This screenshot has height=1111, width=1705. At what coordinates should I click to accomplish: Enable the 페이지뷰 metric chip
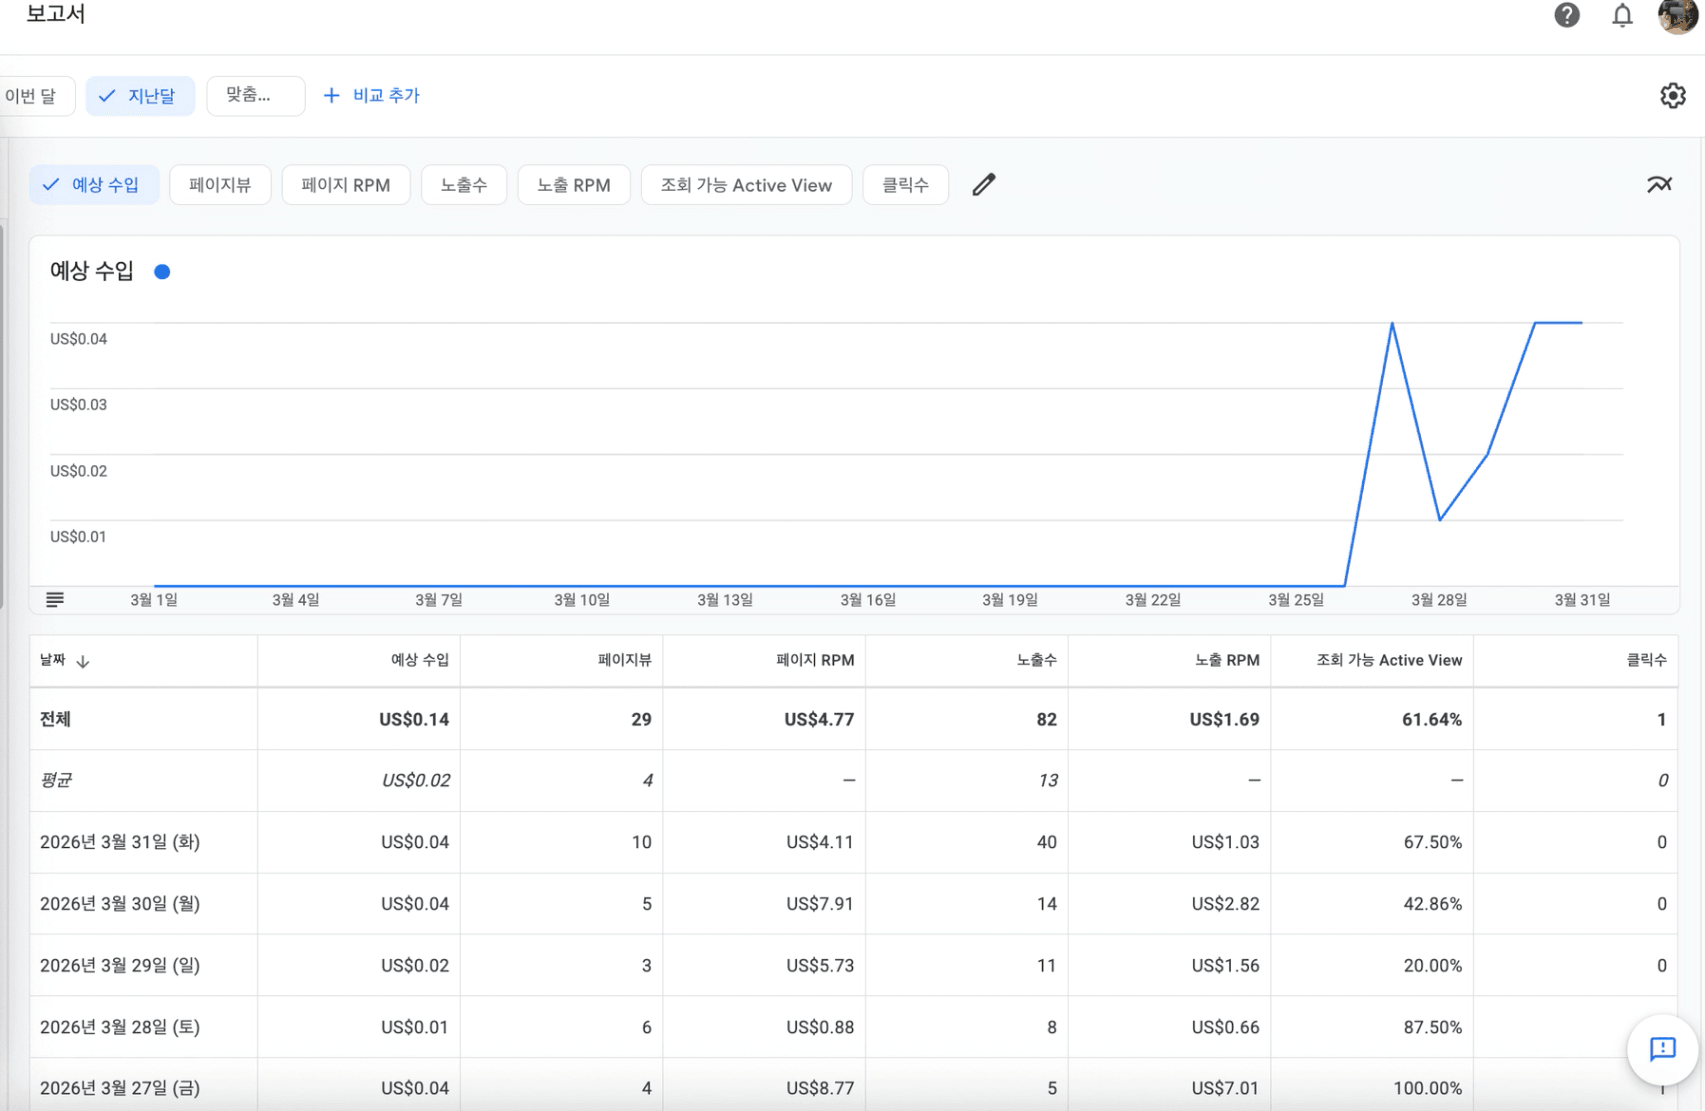pyautogui.click(x=220, y=185)
